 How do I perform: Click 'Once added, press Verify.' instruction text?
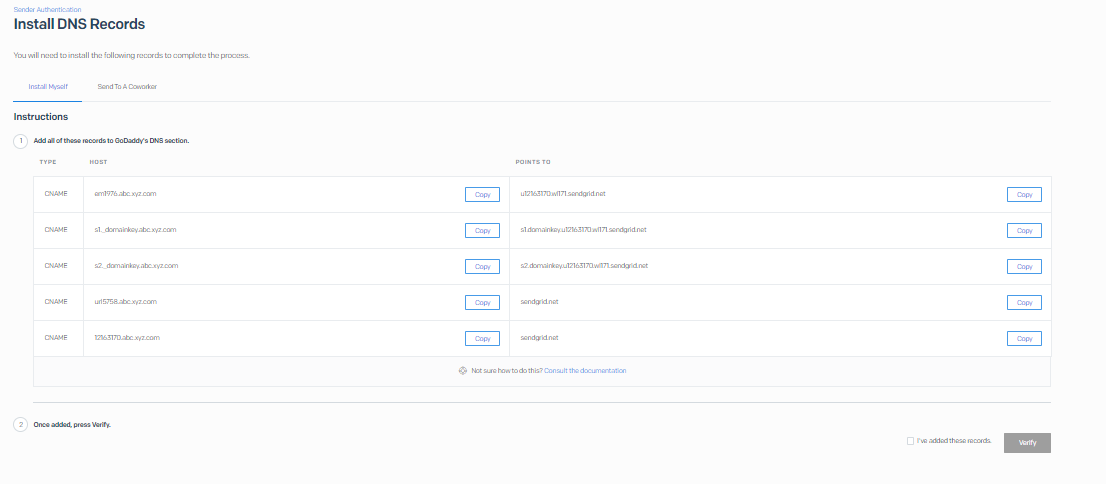point(72,425)
